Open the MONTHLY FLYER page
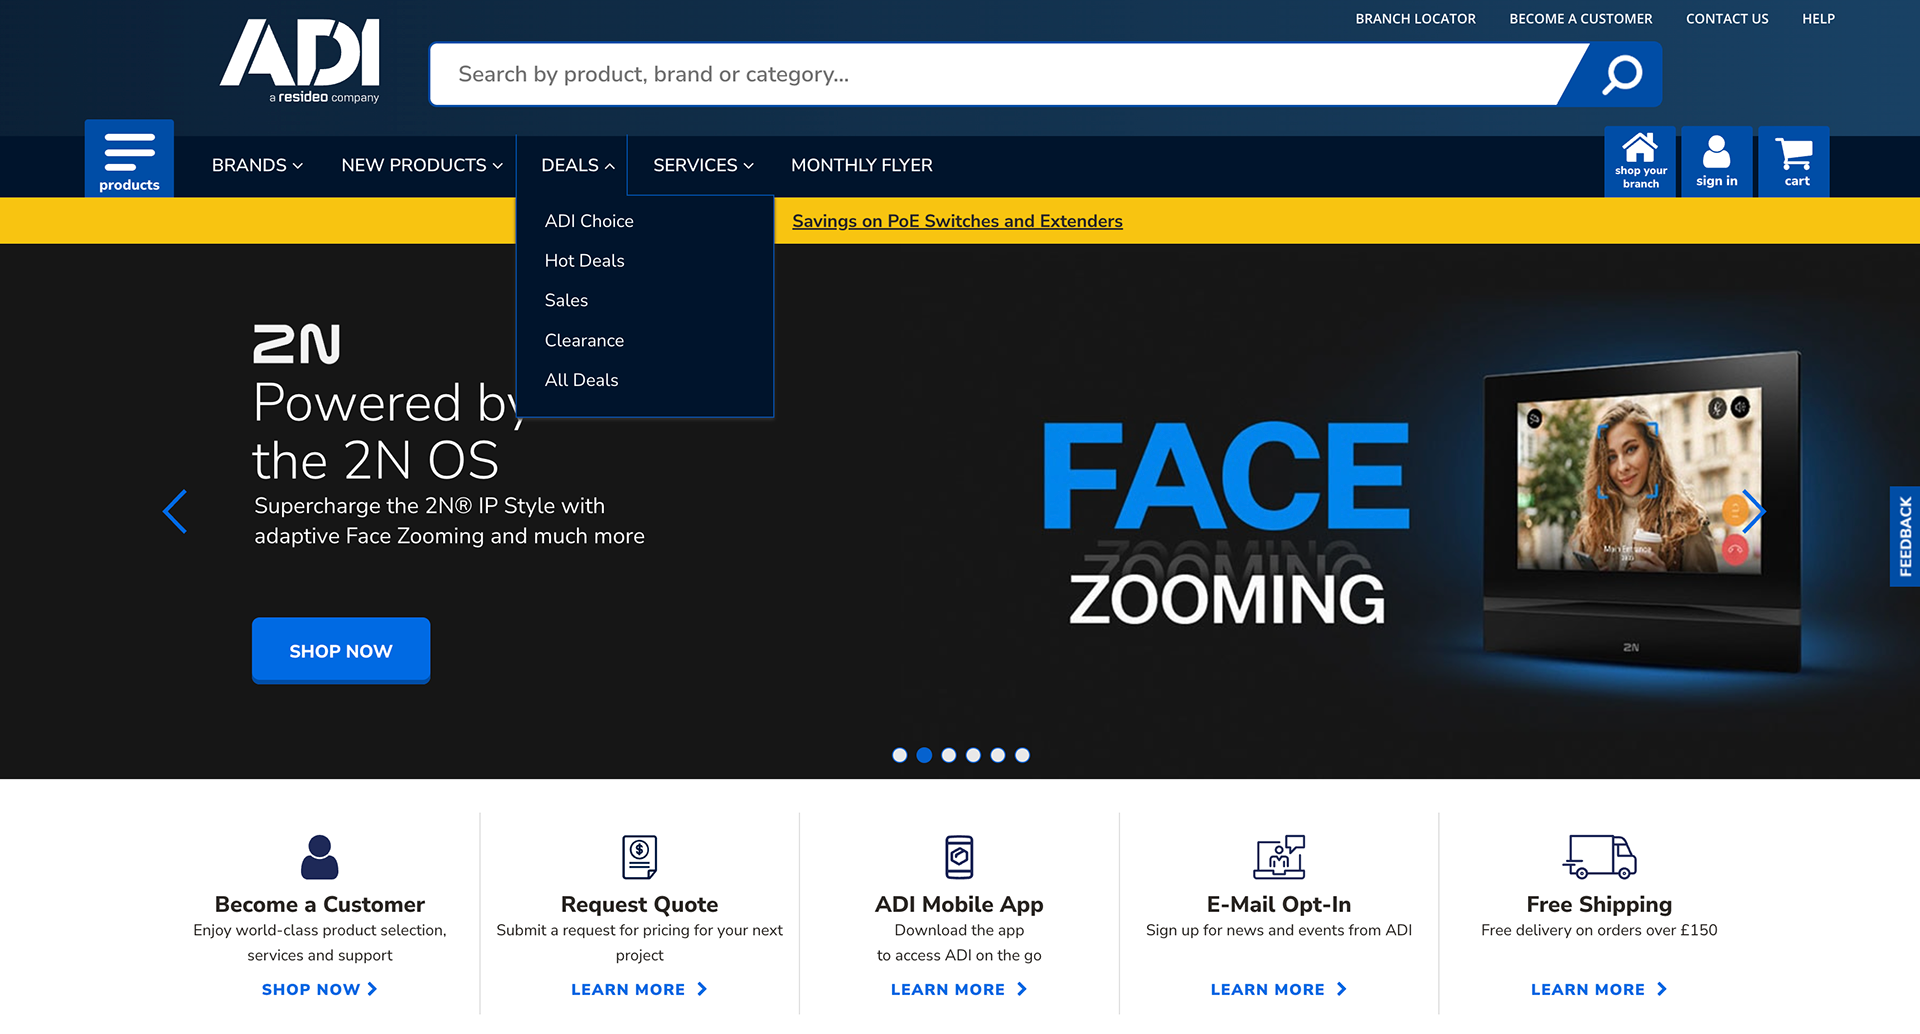The width and height of the screenshot is (1920, 1034). pyautogui.click(x=862, y=165)
